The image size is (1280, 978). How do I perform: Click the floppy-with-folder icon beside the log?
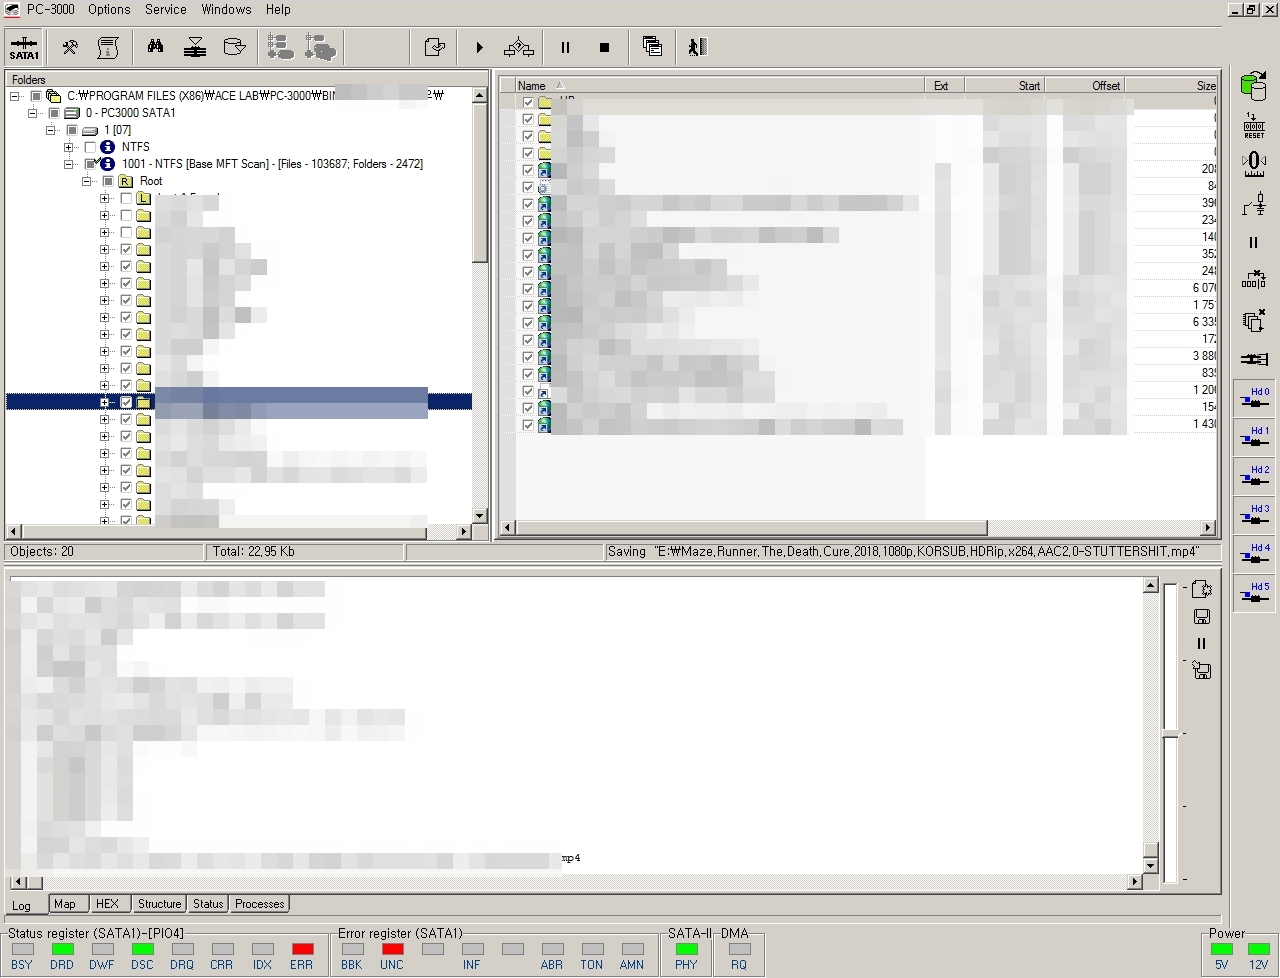pyautogui.click(x=1202, y=671)
